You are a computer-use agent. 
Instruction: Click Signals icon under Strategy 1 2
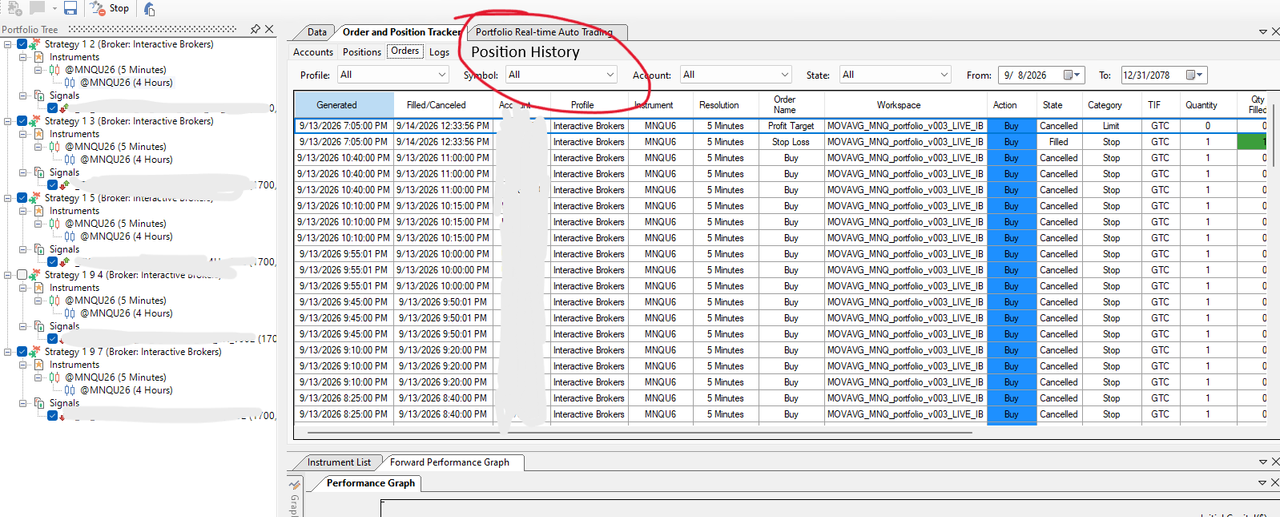[40, 96]
